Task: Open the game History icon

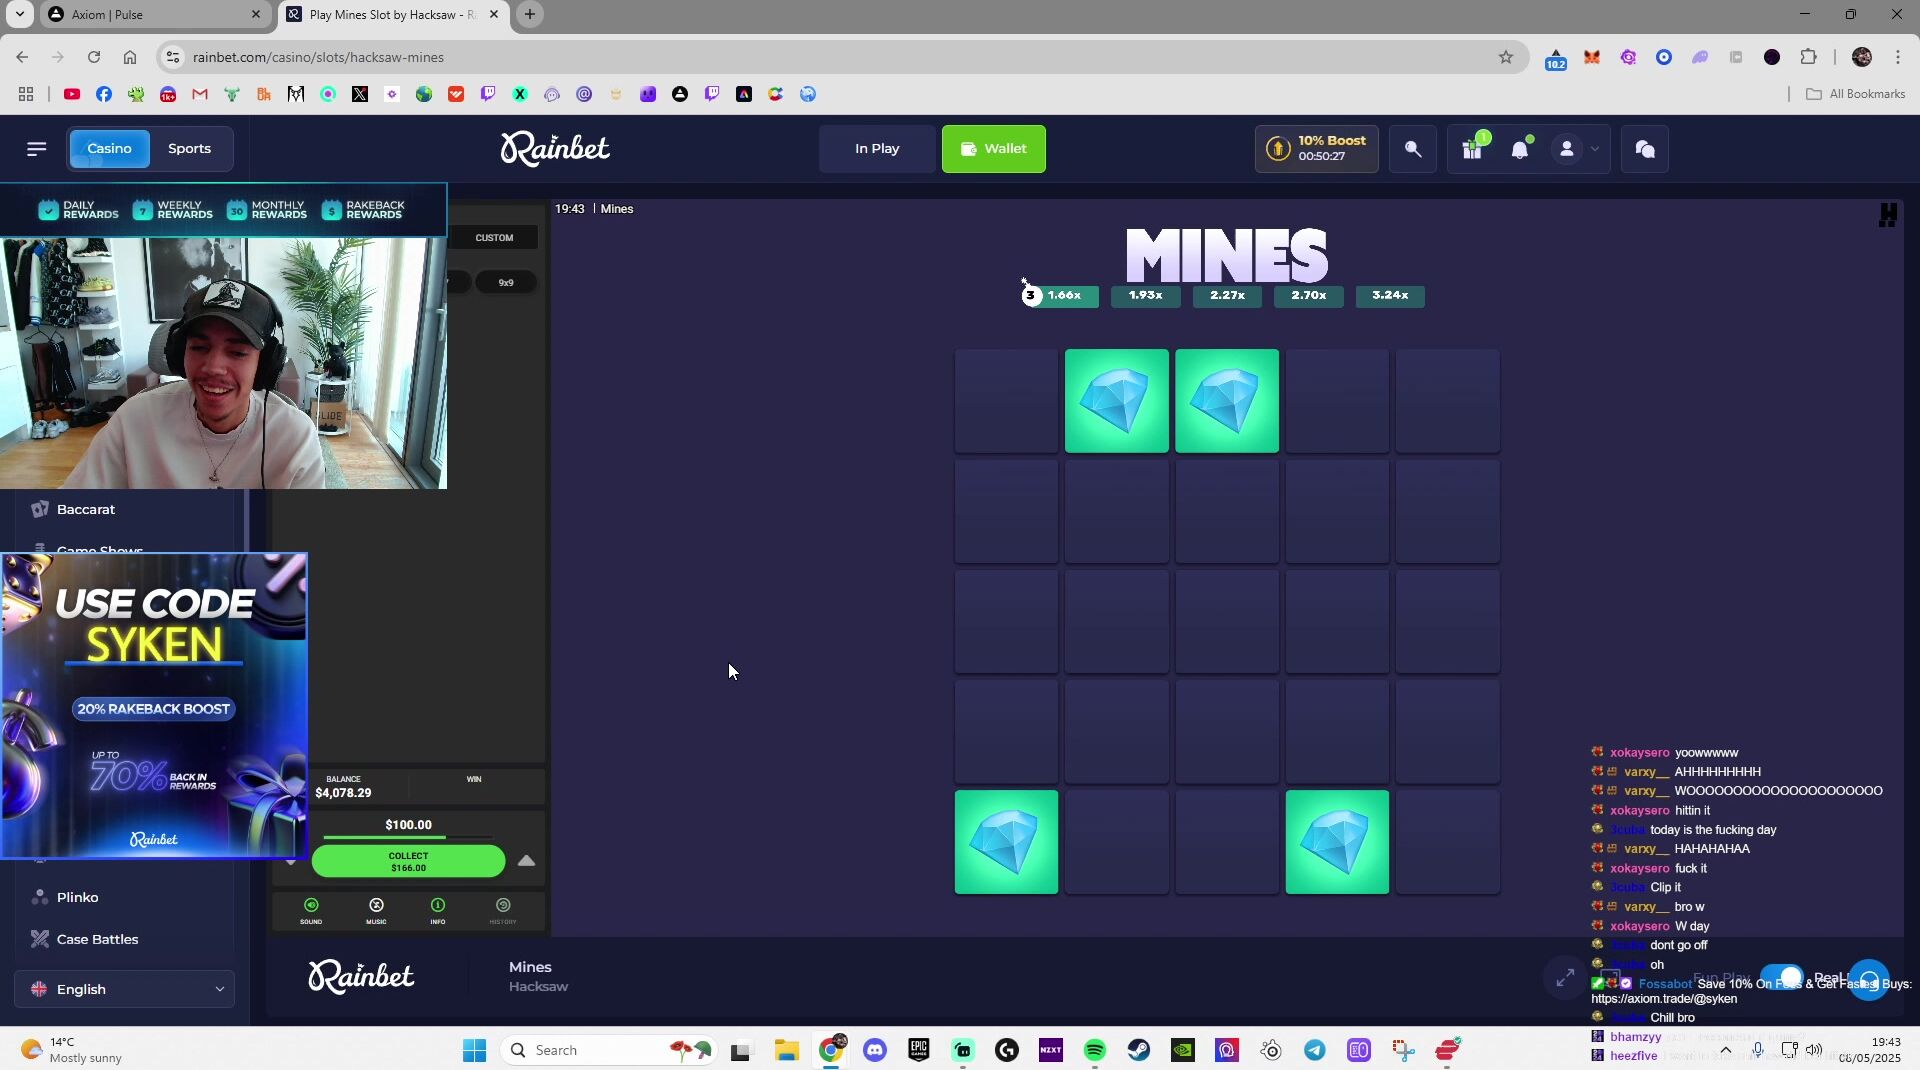Action: (x=503, y=910)
